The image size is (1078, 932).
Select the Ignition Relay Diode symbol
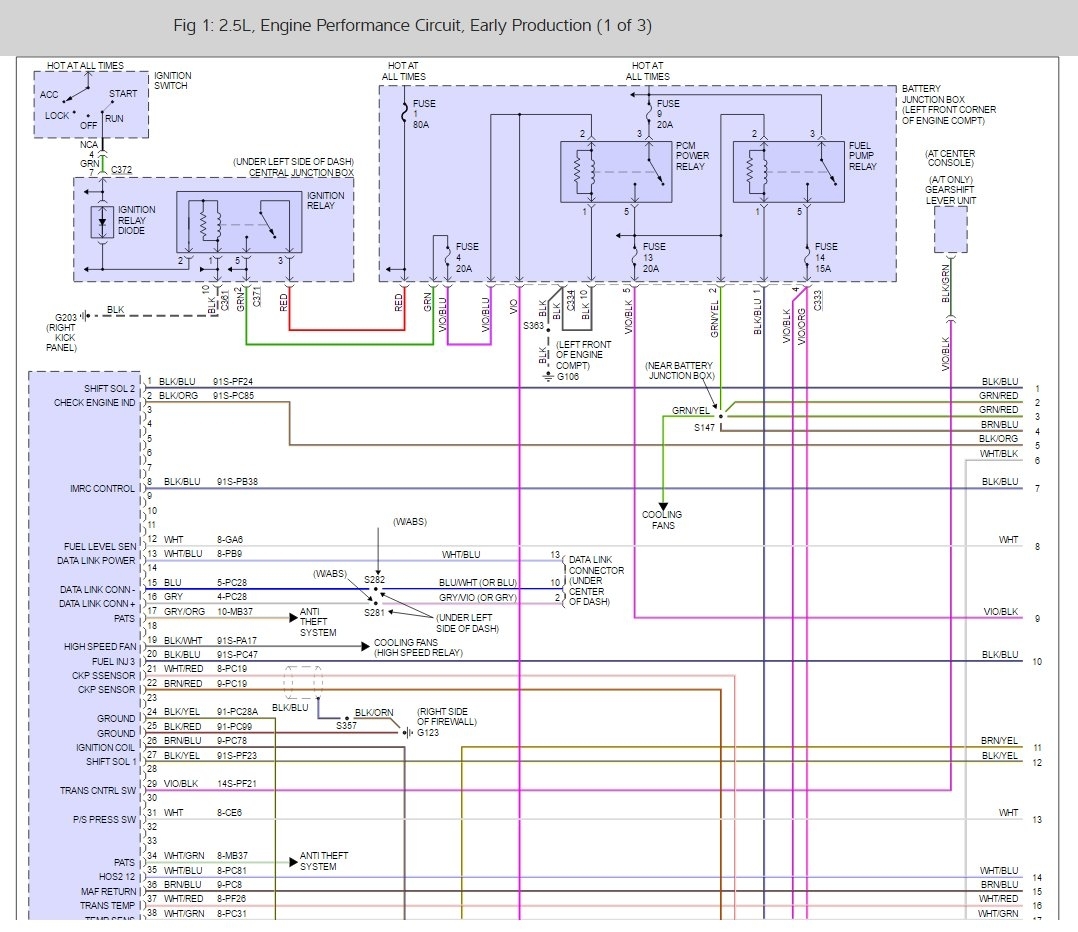104,223
